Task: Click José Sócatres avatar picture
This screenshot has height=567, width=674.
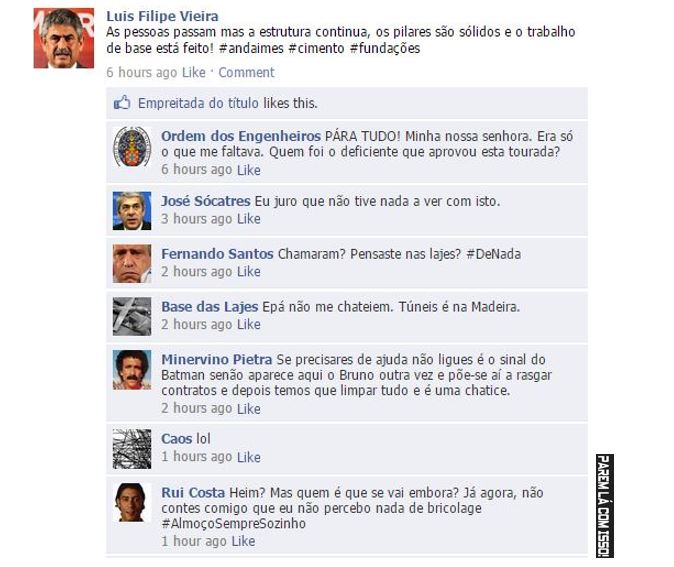Action: tap(132, 211)
